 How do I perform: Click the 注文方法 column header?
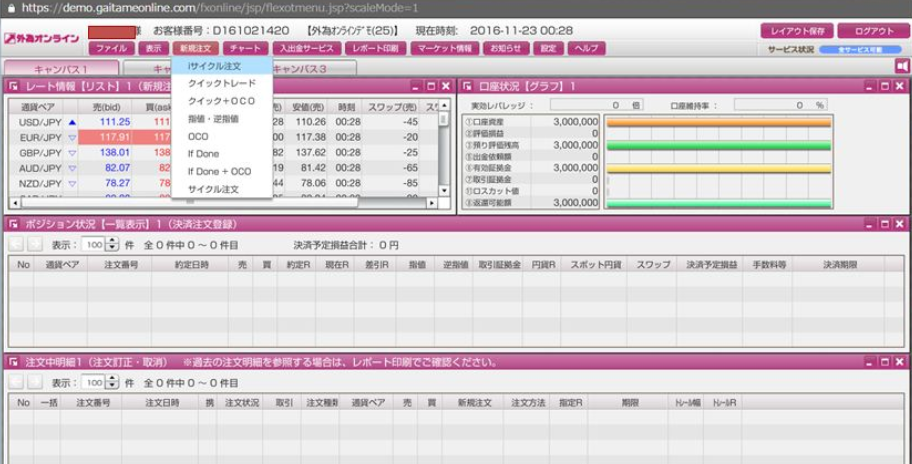[x=526, y=402]
